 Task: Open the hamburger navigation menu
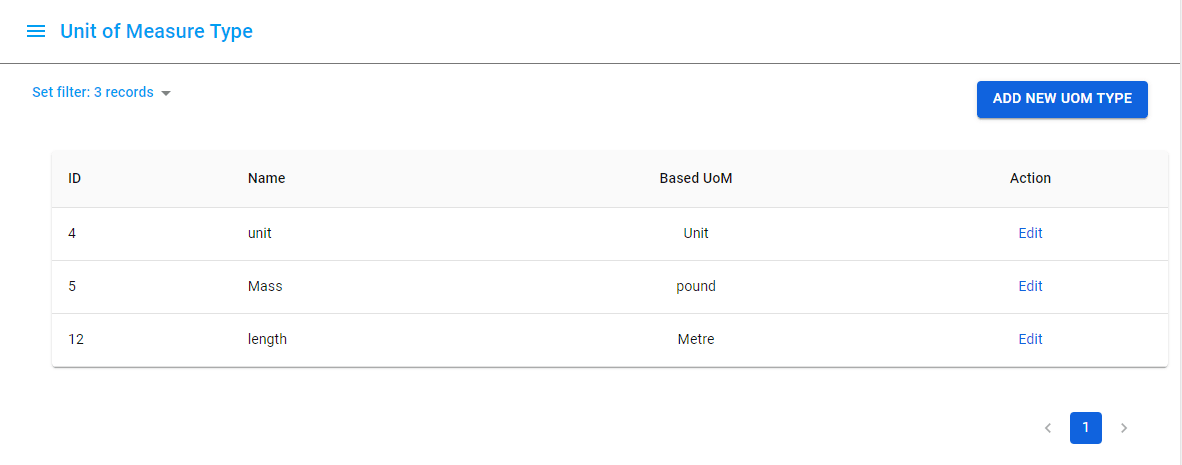point(36,31)
